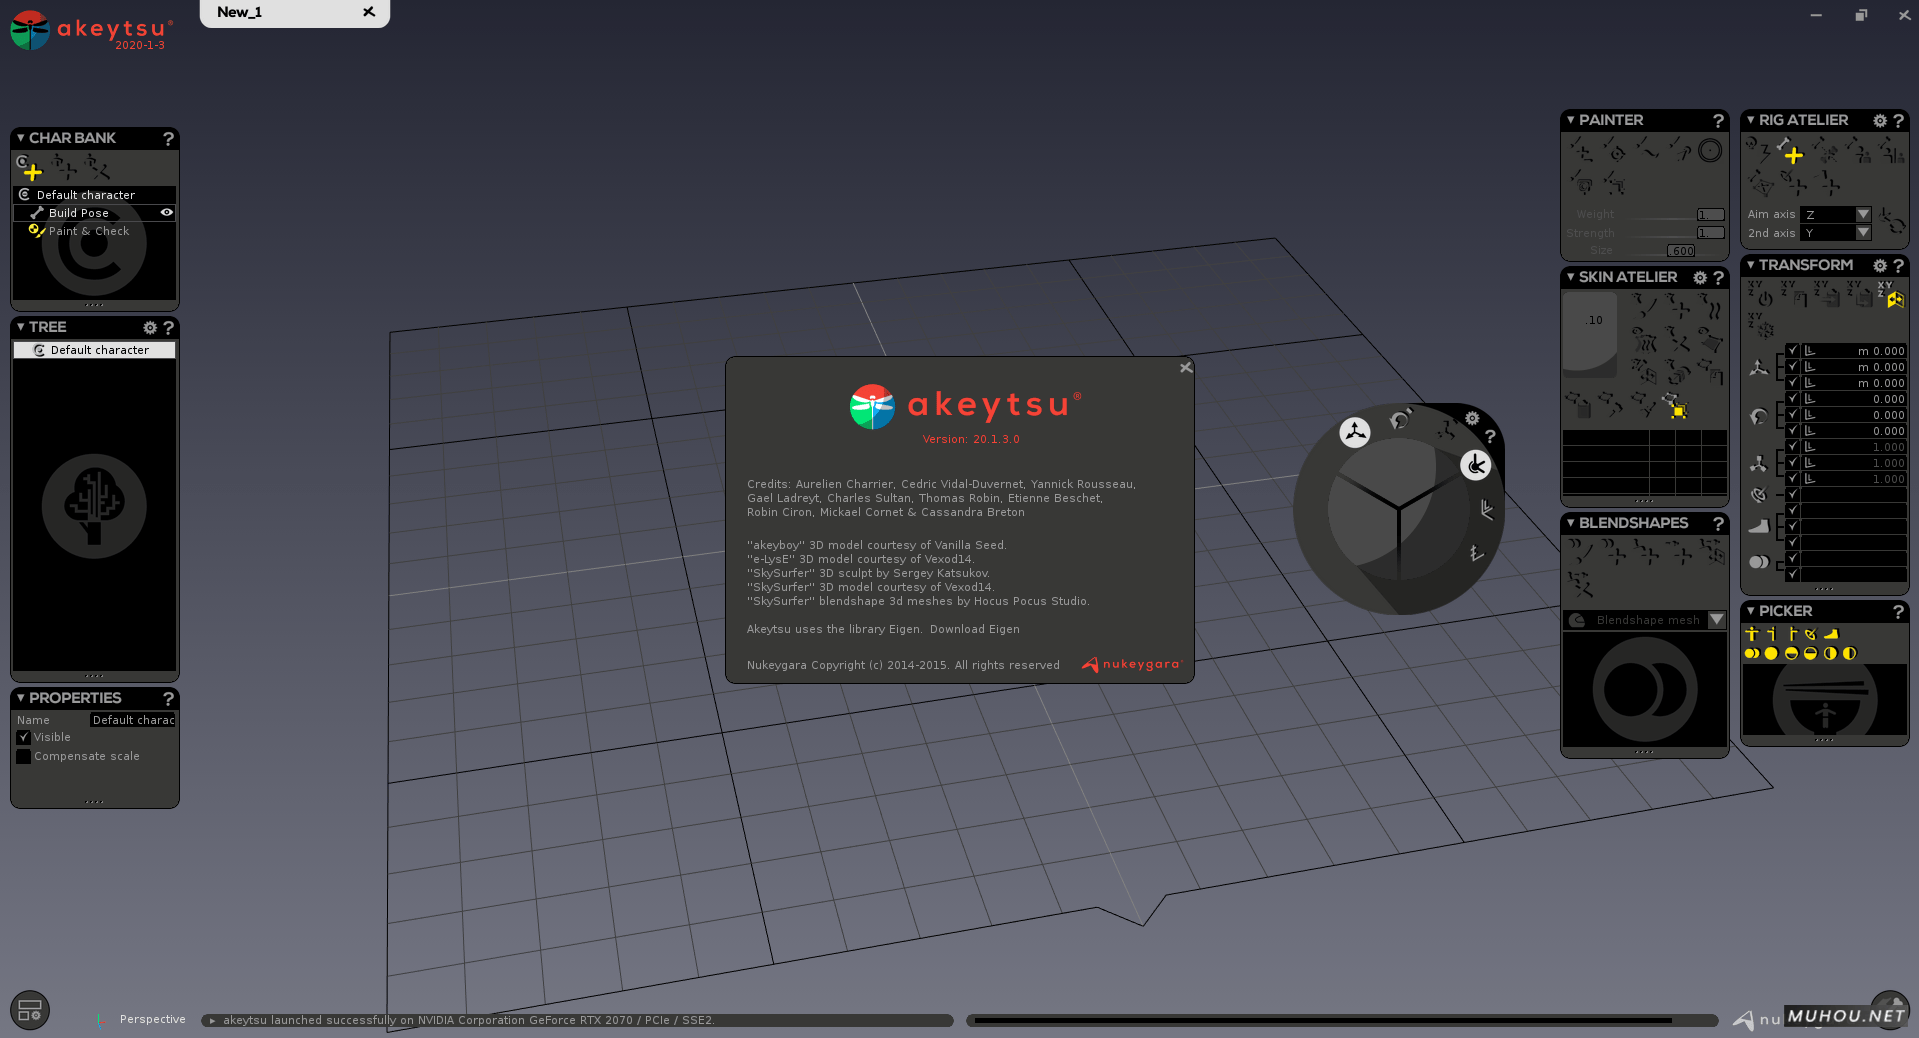Image resolution: width=1919 pixels, height=1038 pixels.
Task: Collapse the Properties panel
Action: [21, 698]
